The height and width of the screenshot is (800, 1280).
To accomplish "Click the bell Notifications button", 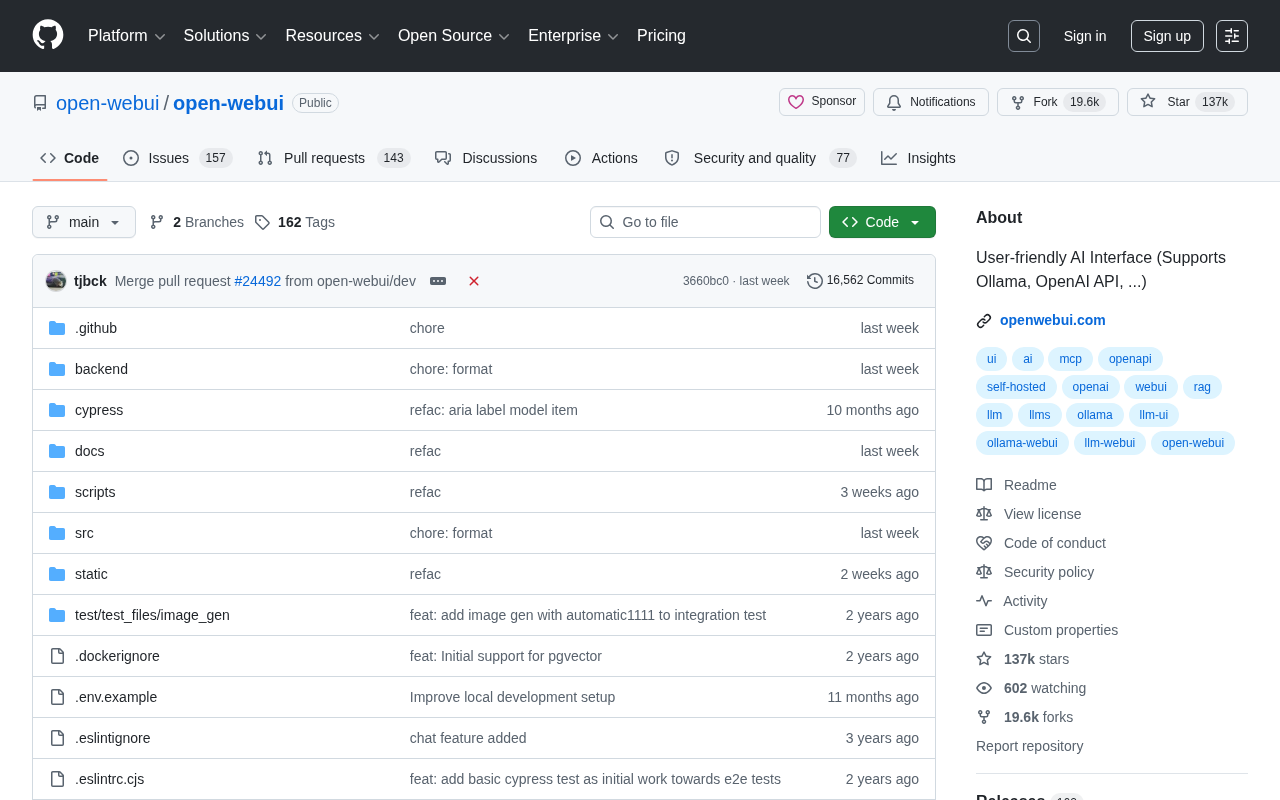I will [x=931, y=102].
